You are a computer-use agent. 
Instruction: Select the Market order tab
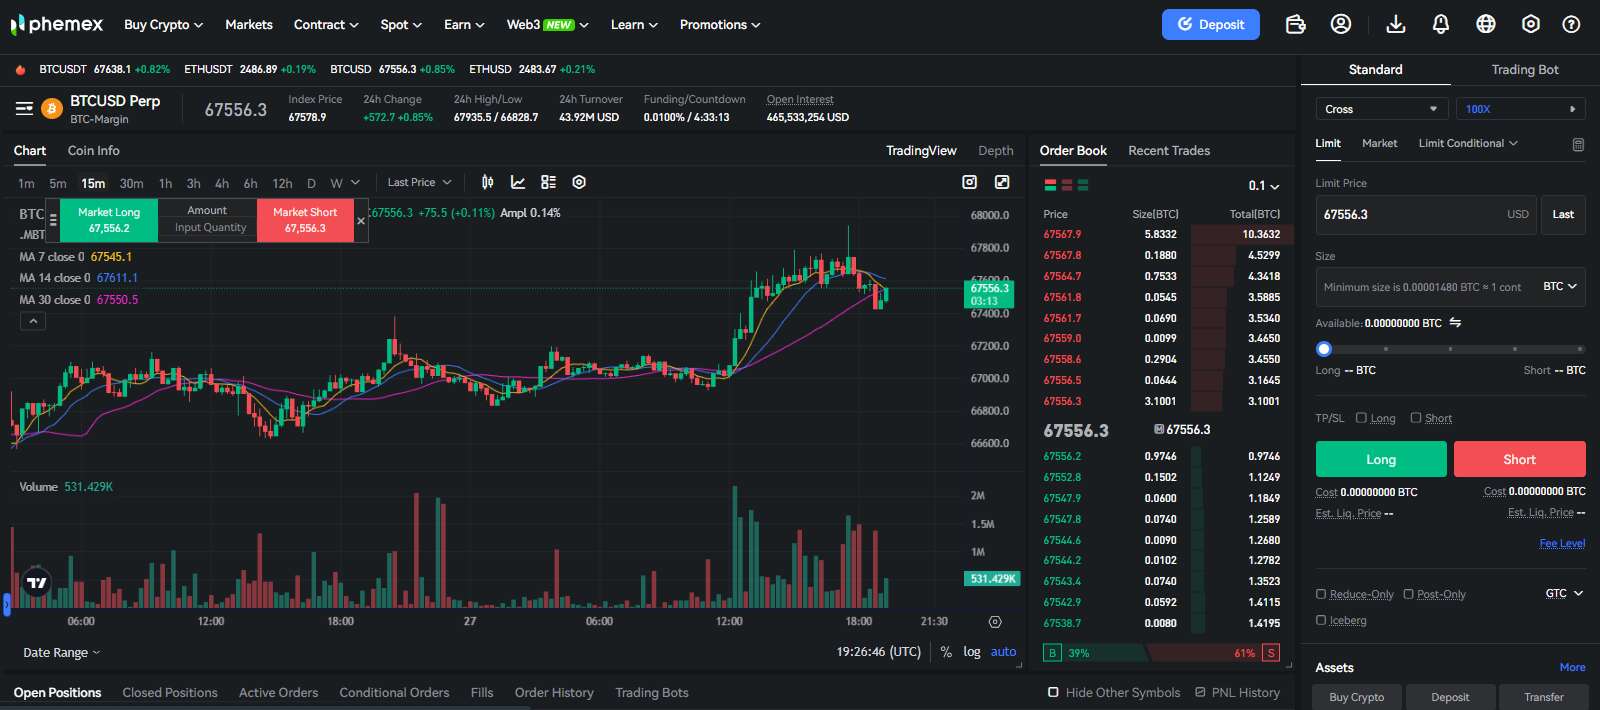pos(1379,143)
